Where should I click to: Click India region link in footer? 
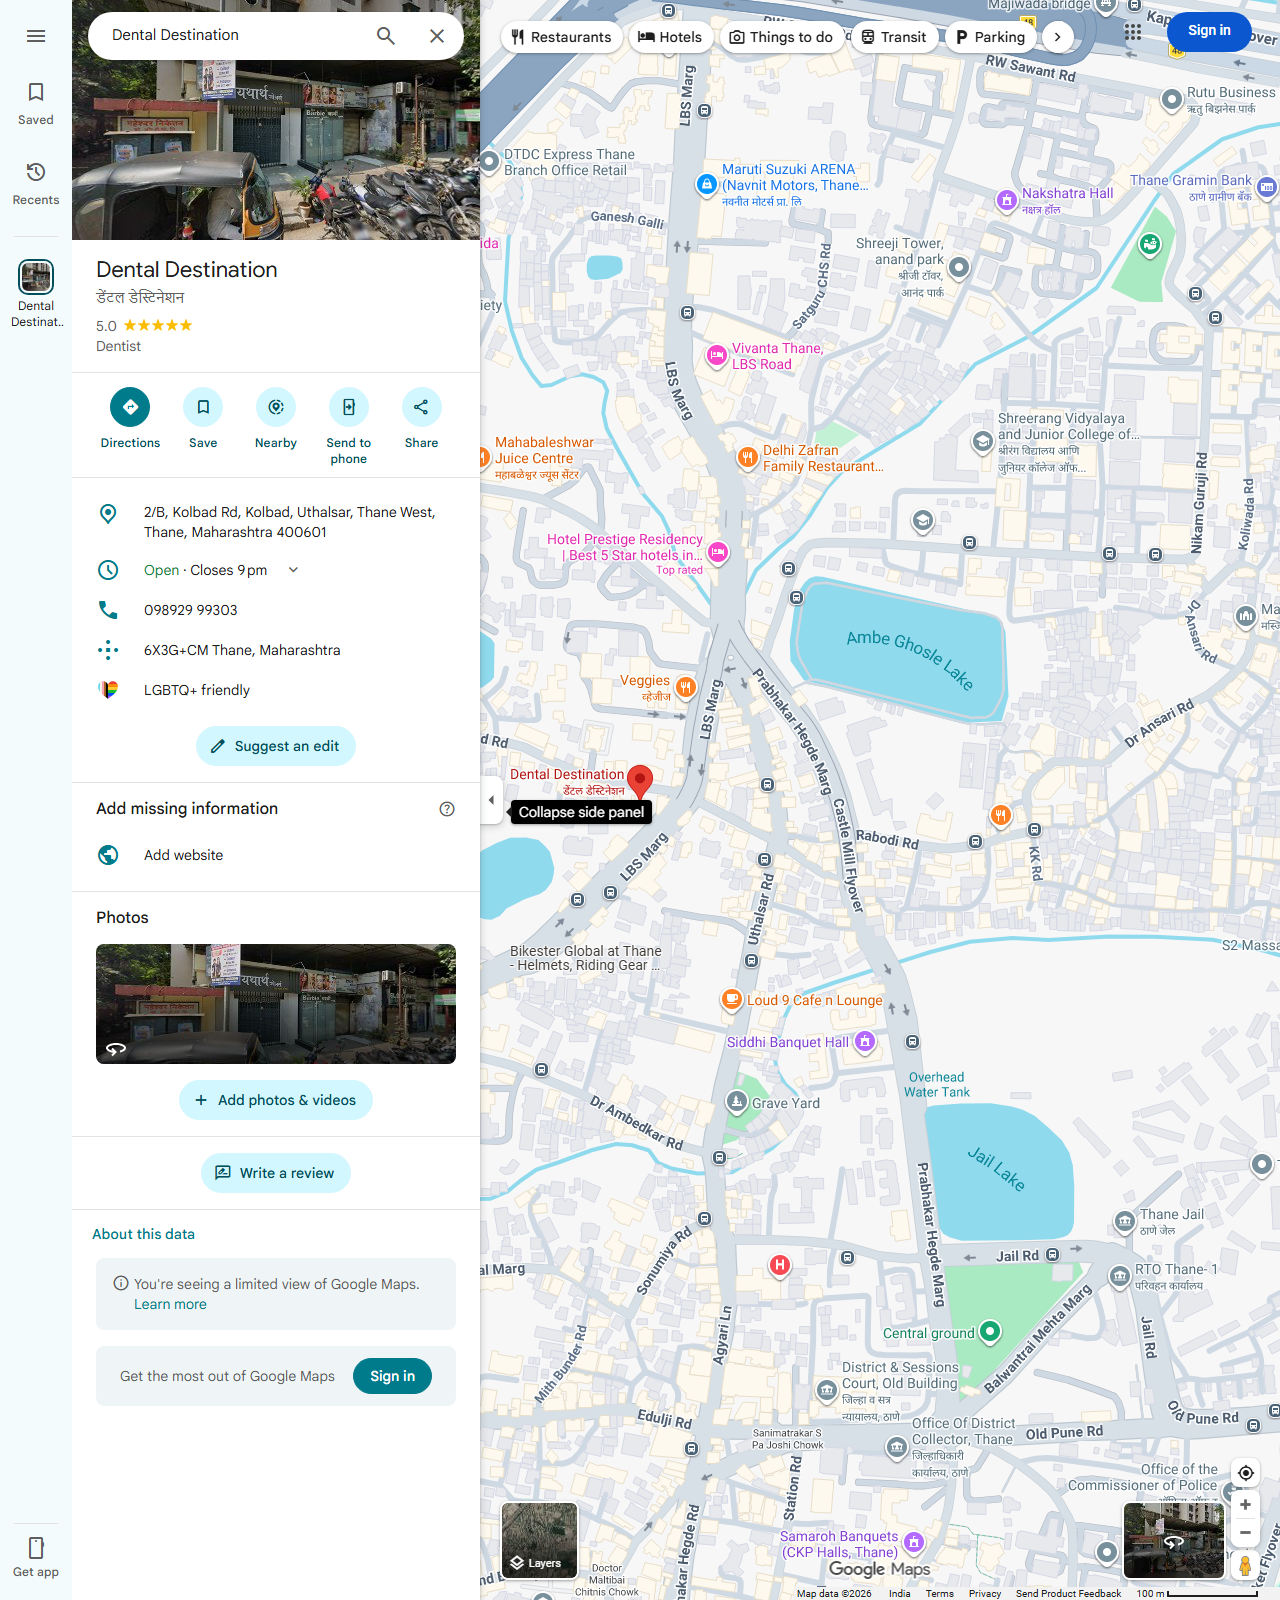click(x=900, y=1593)
